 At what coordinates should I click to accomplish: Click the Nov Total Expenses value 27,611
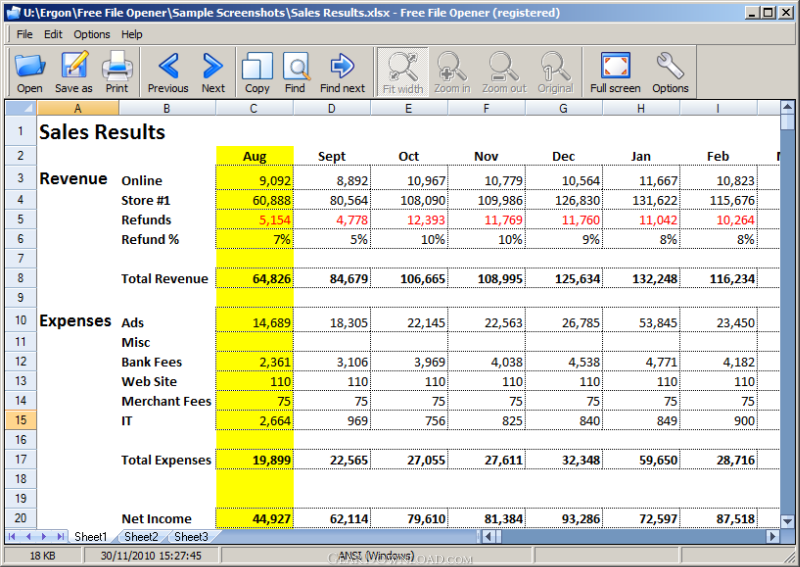click(x=486, y=460)
